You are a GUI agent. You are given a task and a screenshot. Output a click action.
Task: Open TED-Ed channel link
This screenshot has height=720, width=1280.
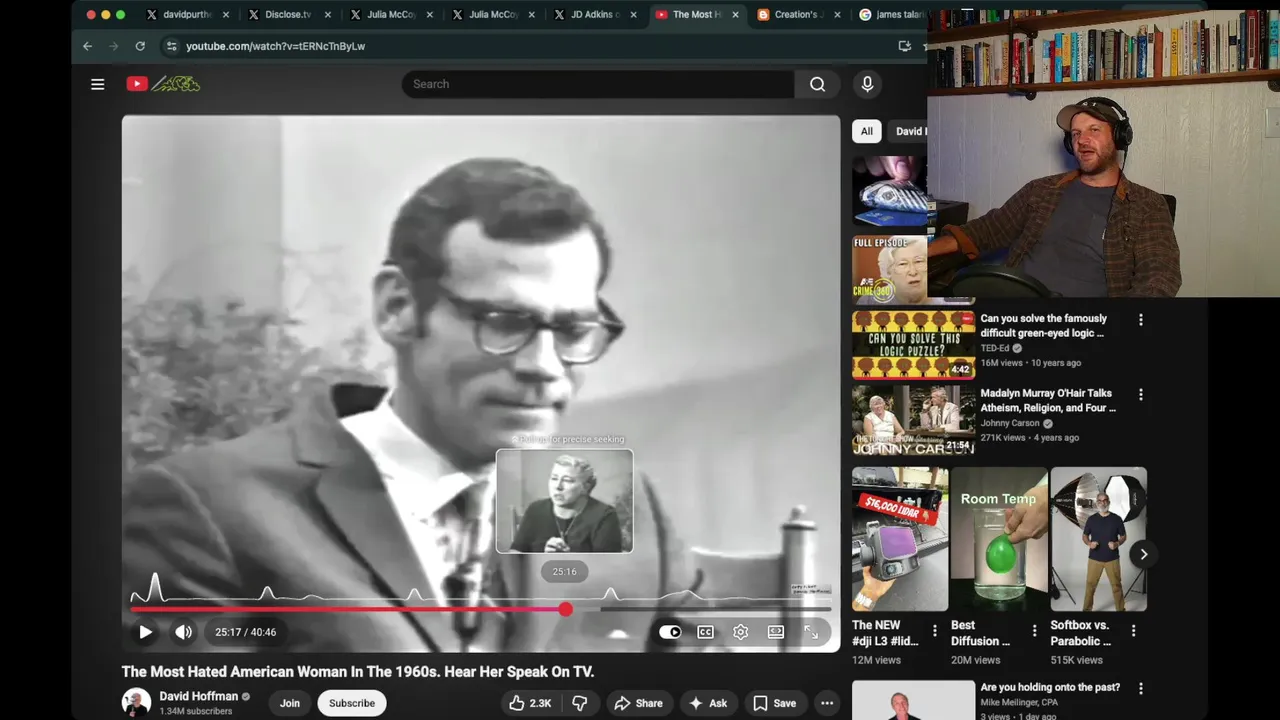tap(995, 348)
